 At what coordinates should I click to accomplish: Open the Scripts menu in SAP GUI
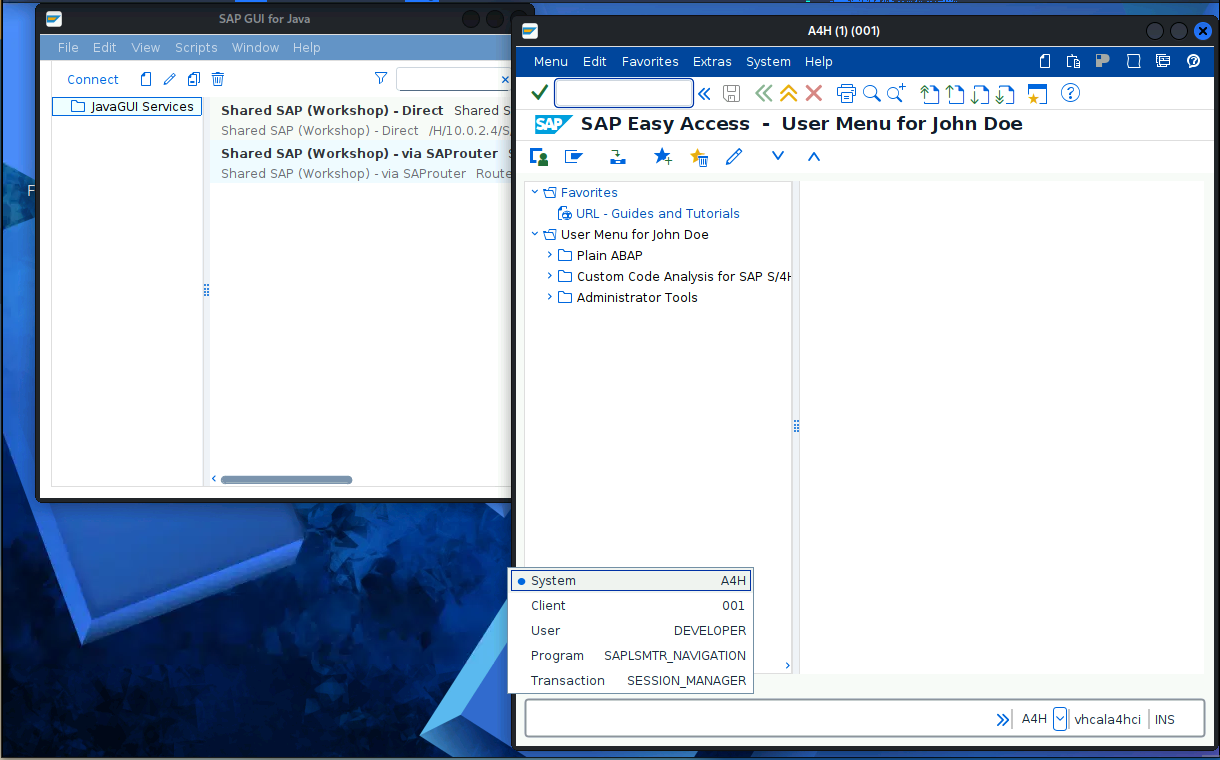[x=196, y=47]
